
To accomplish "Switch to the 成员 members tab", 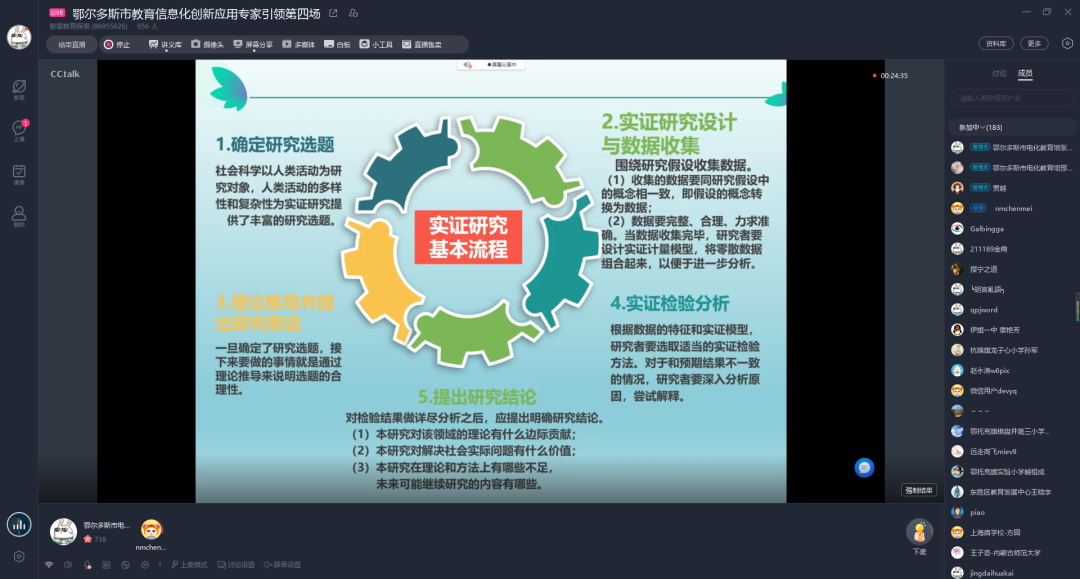I will (x=1025, y=74).
